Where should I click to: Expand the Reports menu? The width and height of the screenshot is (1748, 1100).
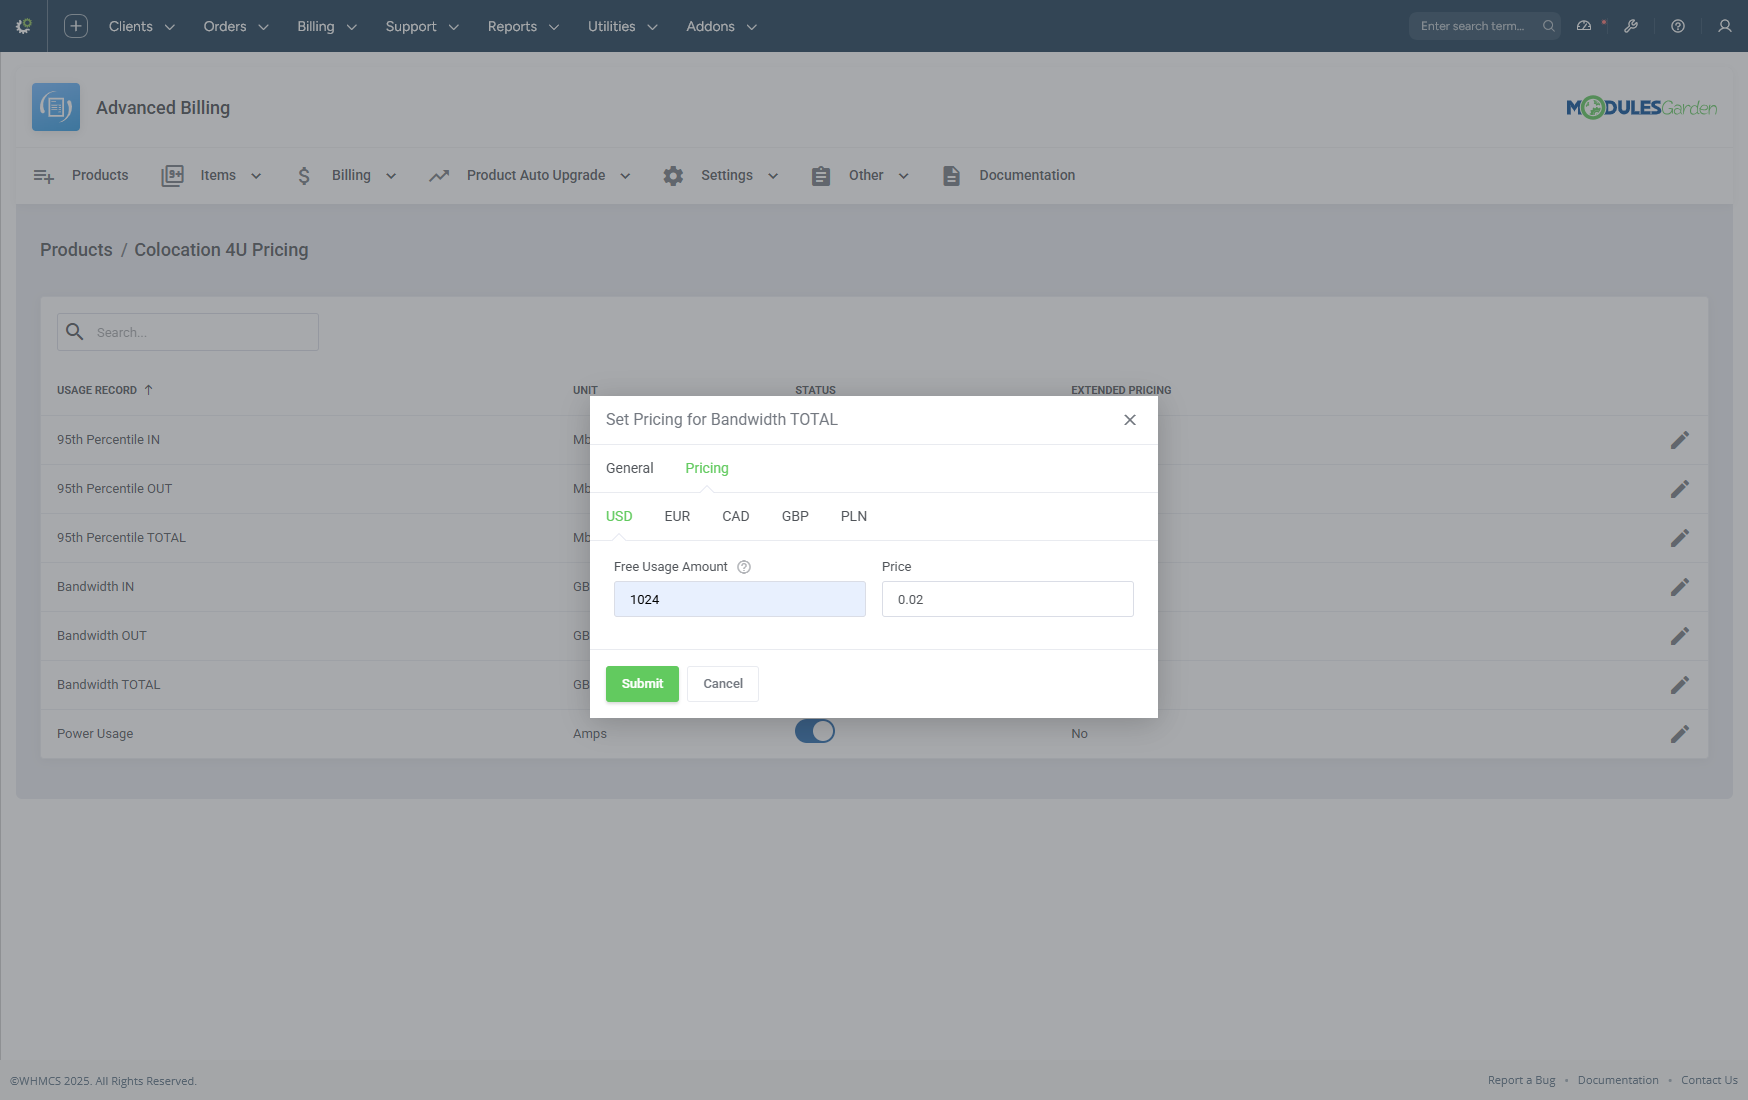tap(523, 26)
